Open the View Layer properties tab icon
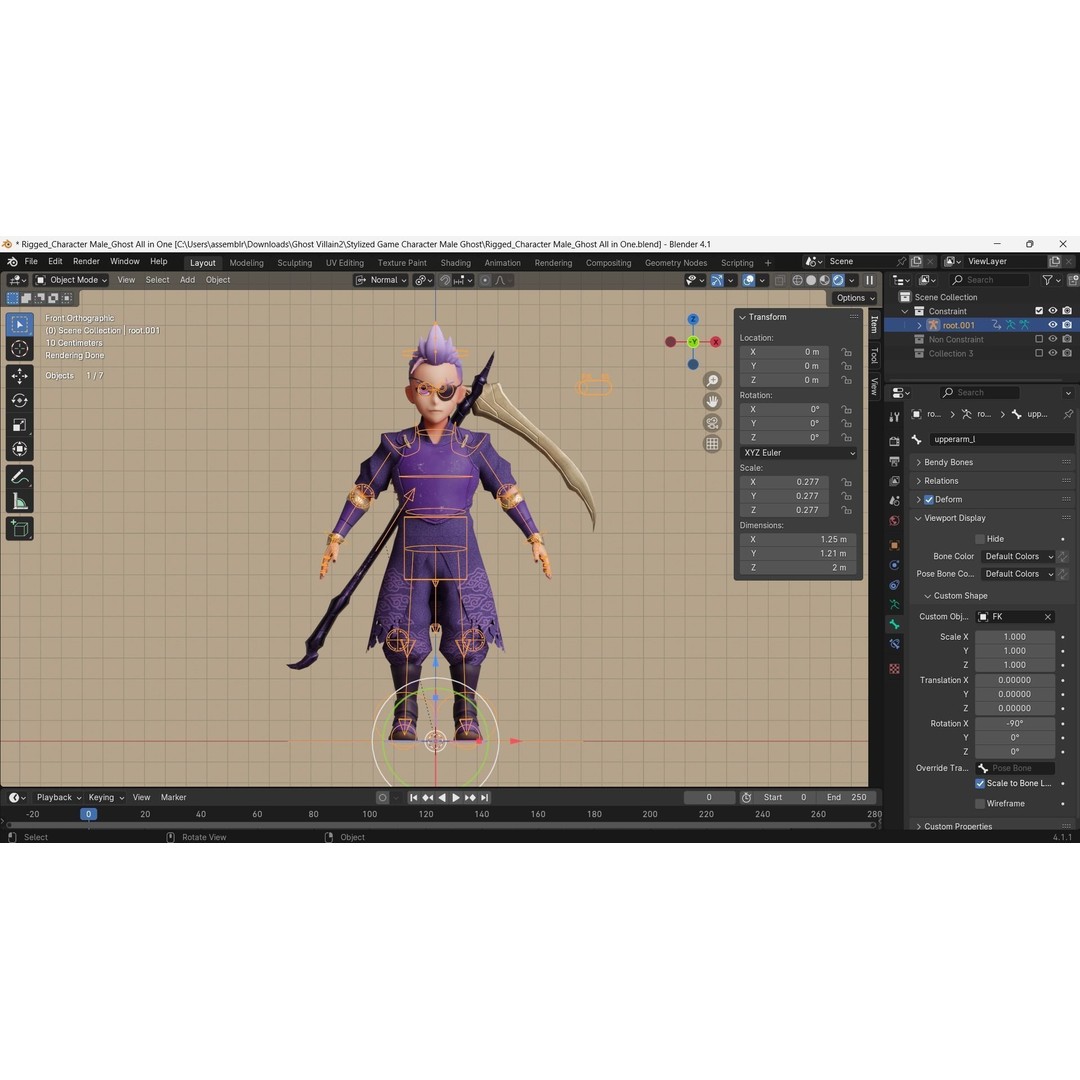Image resolution: width=1080 pixels, height=1080 pixels. click(x=894, y=481)
